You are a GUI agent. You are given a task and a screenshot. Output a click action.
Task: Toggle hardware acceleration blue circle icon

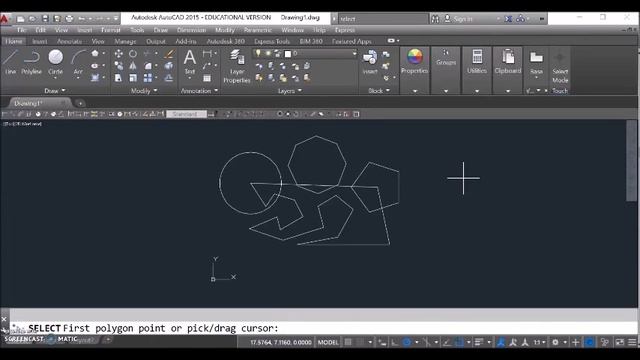(x=590, y=342)
